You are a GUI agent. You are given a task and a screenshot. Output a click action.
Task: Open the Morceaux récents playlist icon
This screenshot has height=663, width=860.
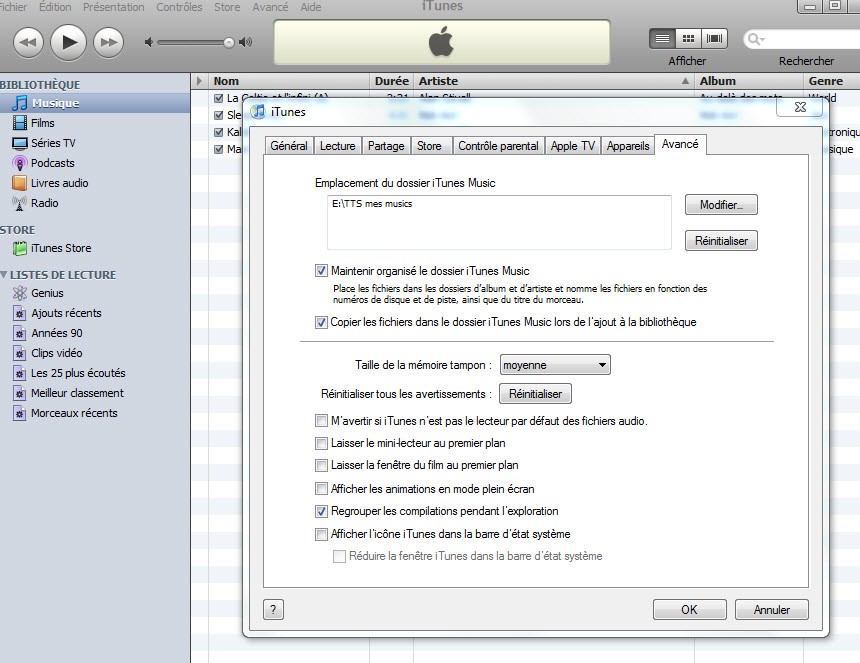20,413
